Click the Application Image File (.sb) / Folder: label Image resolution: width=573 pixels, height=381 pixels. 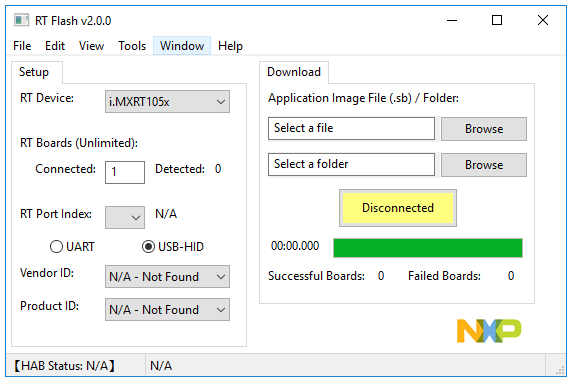click(x=363, y=98)
